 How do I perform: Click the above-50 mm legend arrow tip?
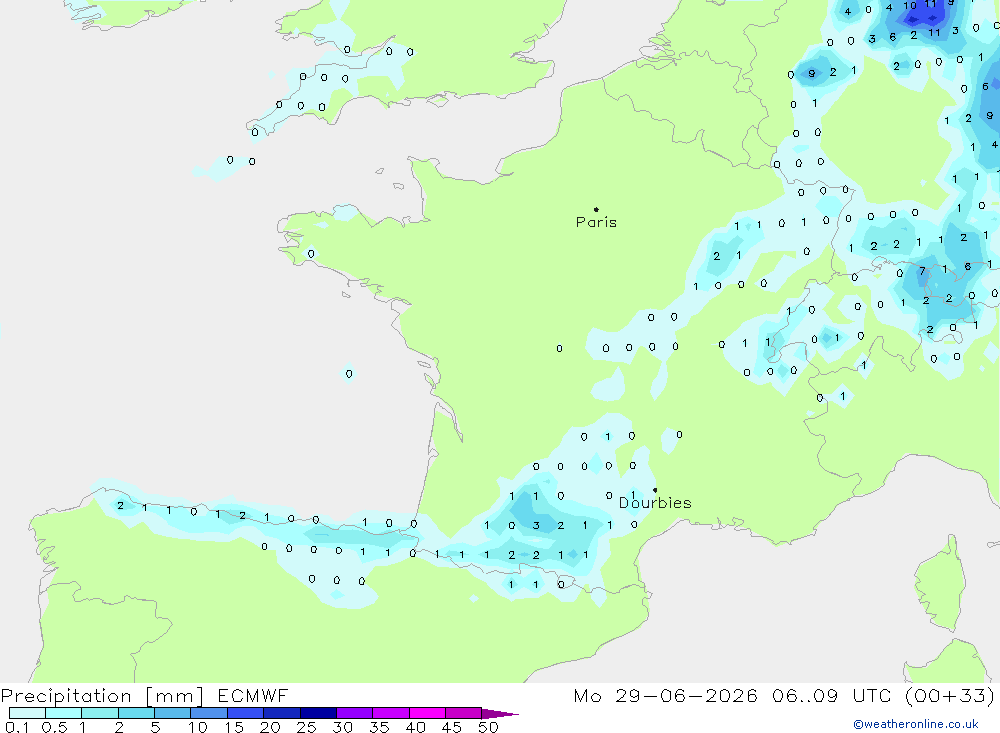click(x=500, y=713)
